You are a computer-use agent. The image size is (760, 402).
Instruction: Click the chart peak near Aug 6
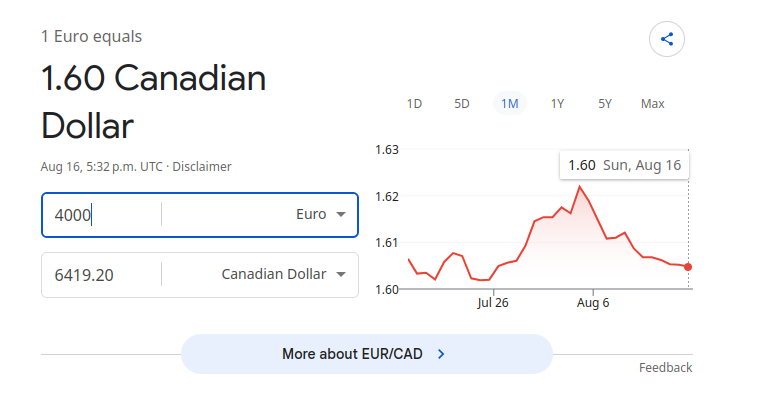[579, 186]
